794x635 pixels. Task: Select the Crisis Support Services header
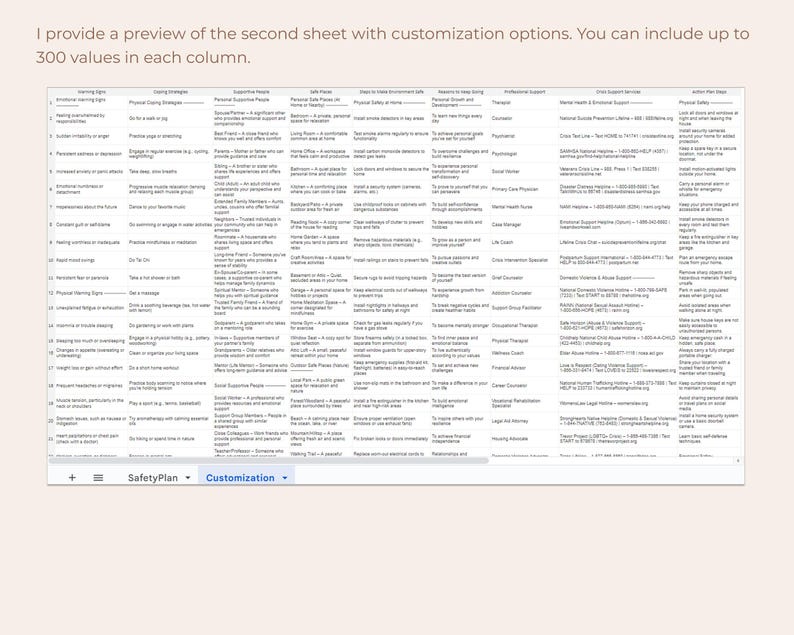pos(618,92)
